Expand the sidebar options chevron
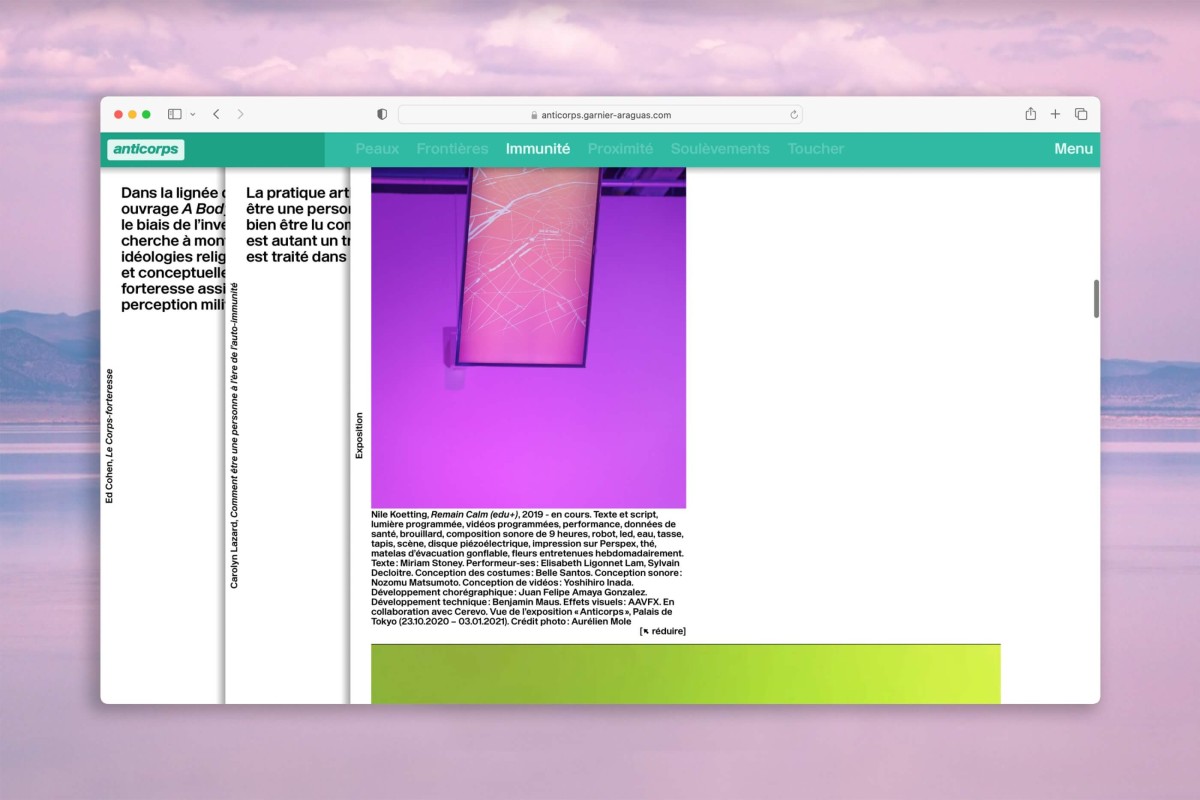 tap(191, 114)
